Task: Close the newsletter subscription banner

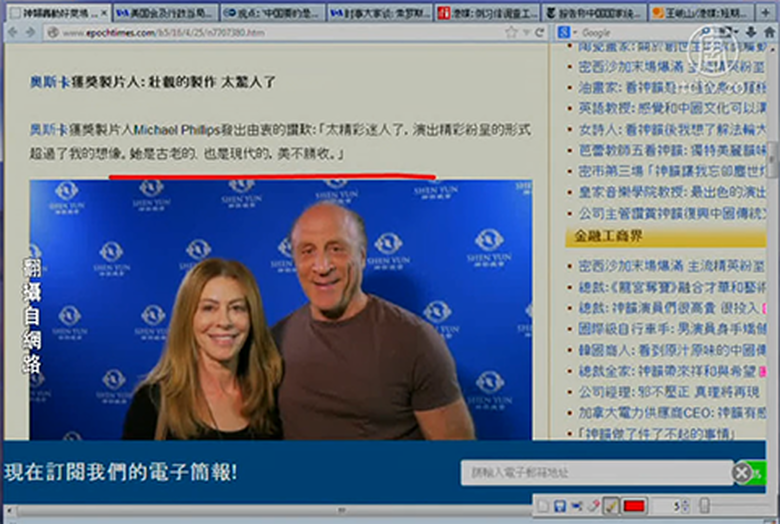Action: click(741, 473)
